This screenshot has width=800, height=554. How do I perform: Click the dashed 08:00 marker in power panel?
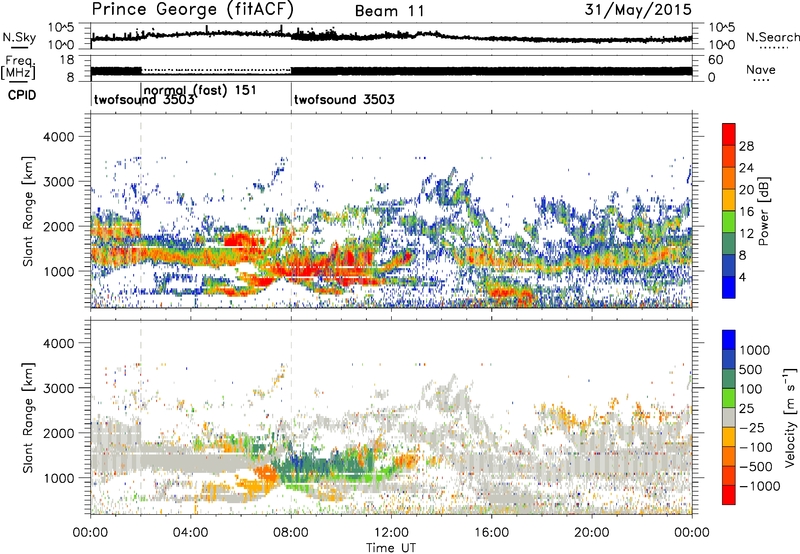[291, 211]
